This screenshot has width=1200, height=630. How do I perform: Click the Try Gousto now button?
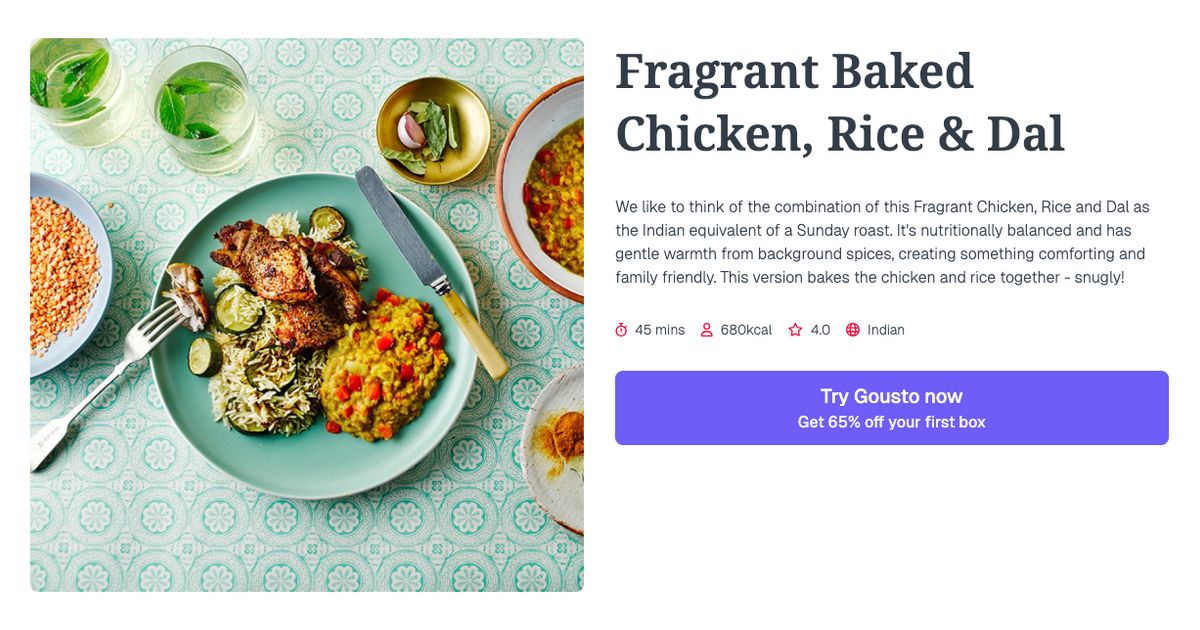(892, 396)
